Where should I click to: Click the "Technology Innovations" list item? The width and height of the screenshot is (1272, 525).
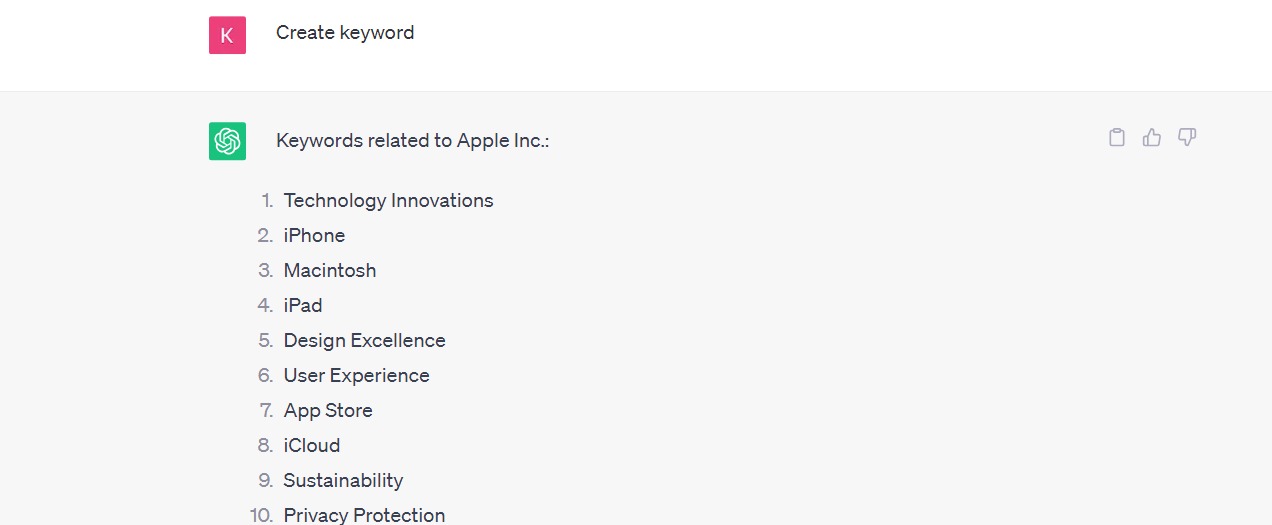[x=388, y=201]
